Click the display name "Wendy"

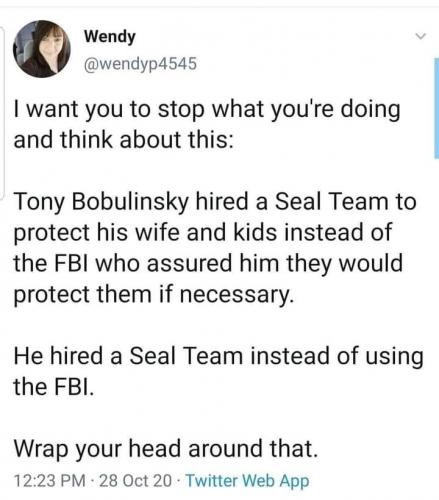pos(110,36)
